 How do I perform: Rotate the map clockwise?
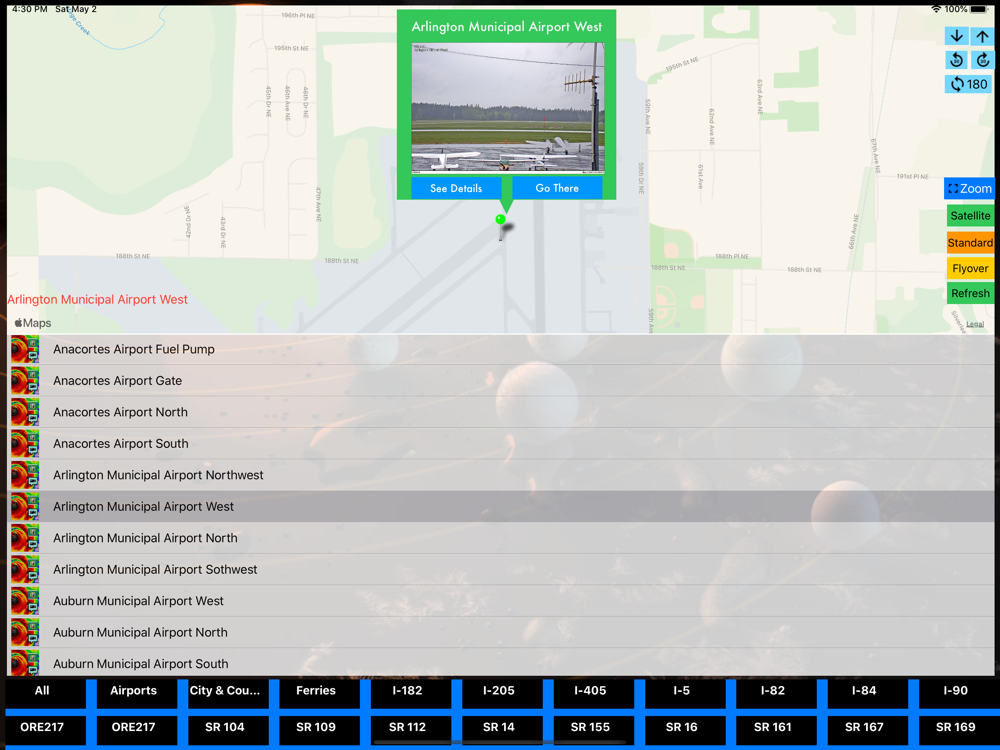pos(982,60)
